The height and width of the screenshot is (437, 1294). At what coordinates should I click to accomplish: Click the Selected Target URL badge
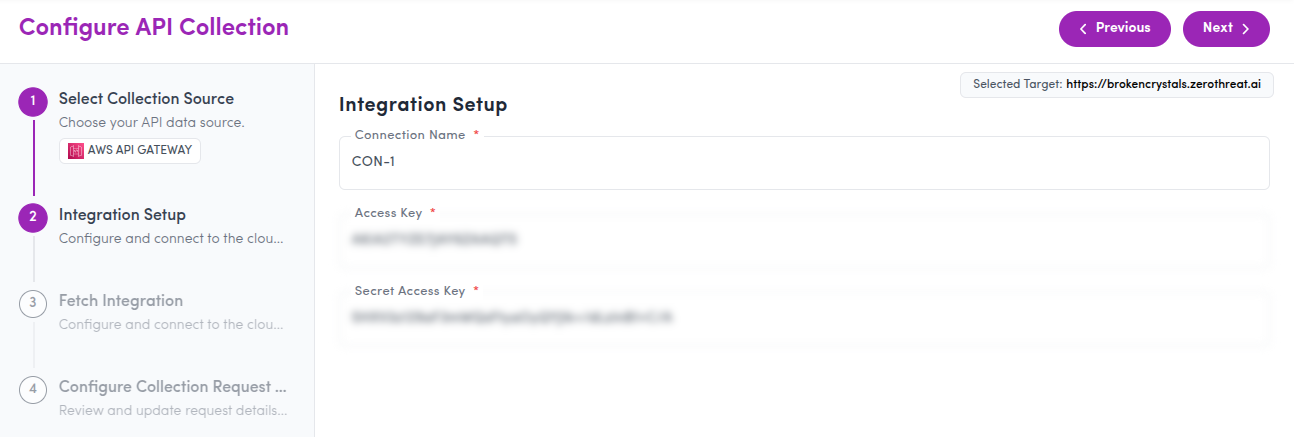pos(1117,85)
